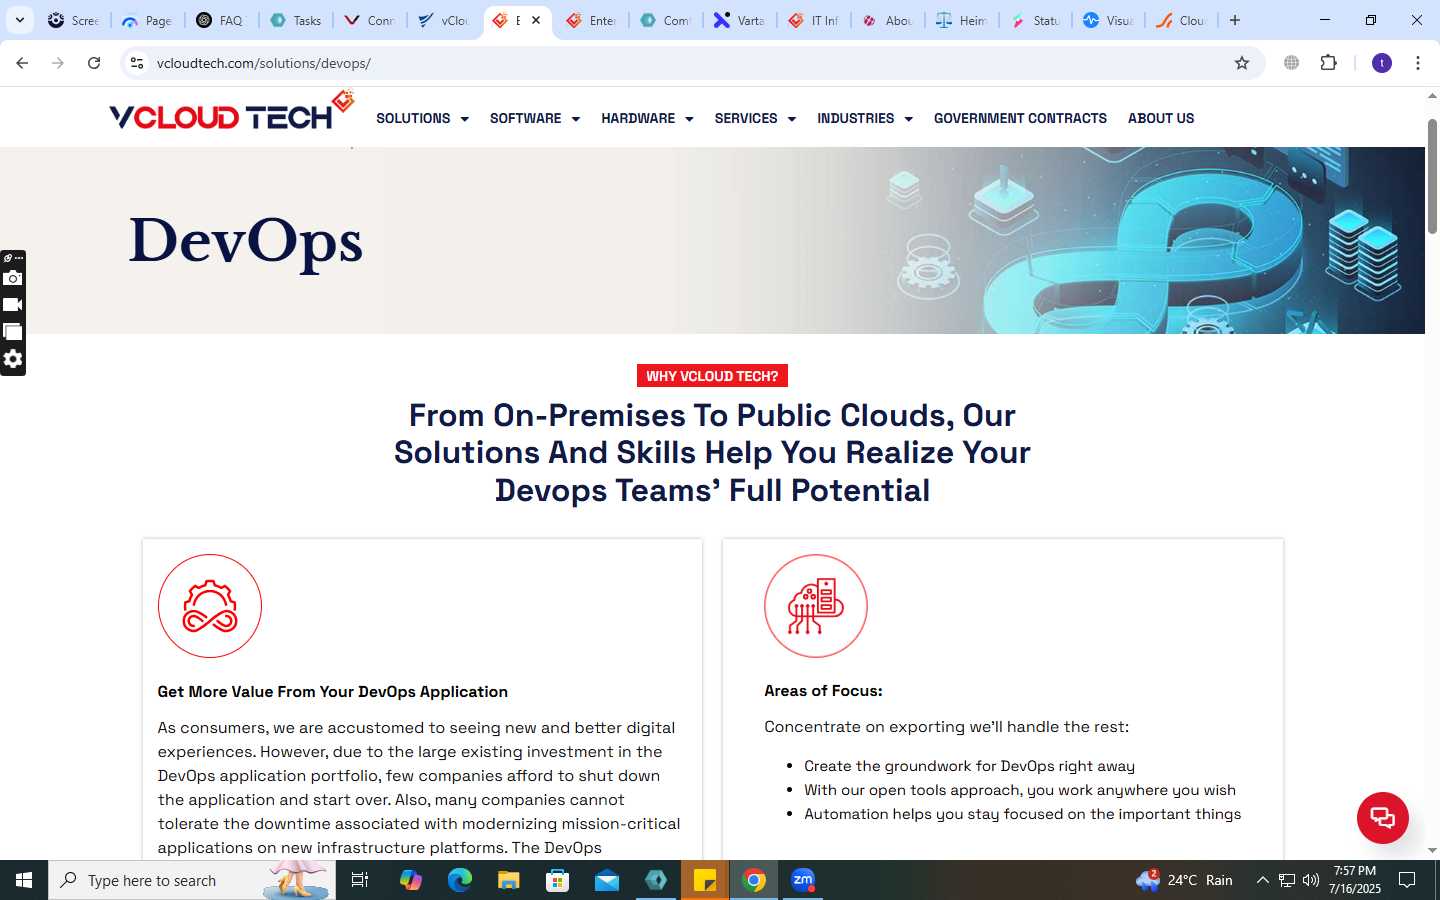Click the screenshot camera icon in side toolbar
1440x900 pixels.
(13, 278)
